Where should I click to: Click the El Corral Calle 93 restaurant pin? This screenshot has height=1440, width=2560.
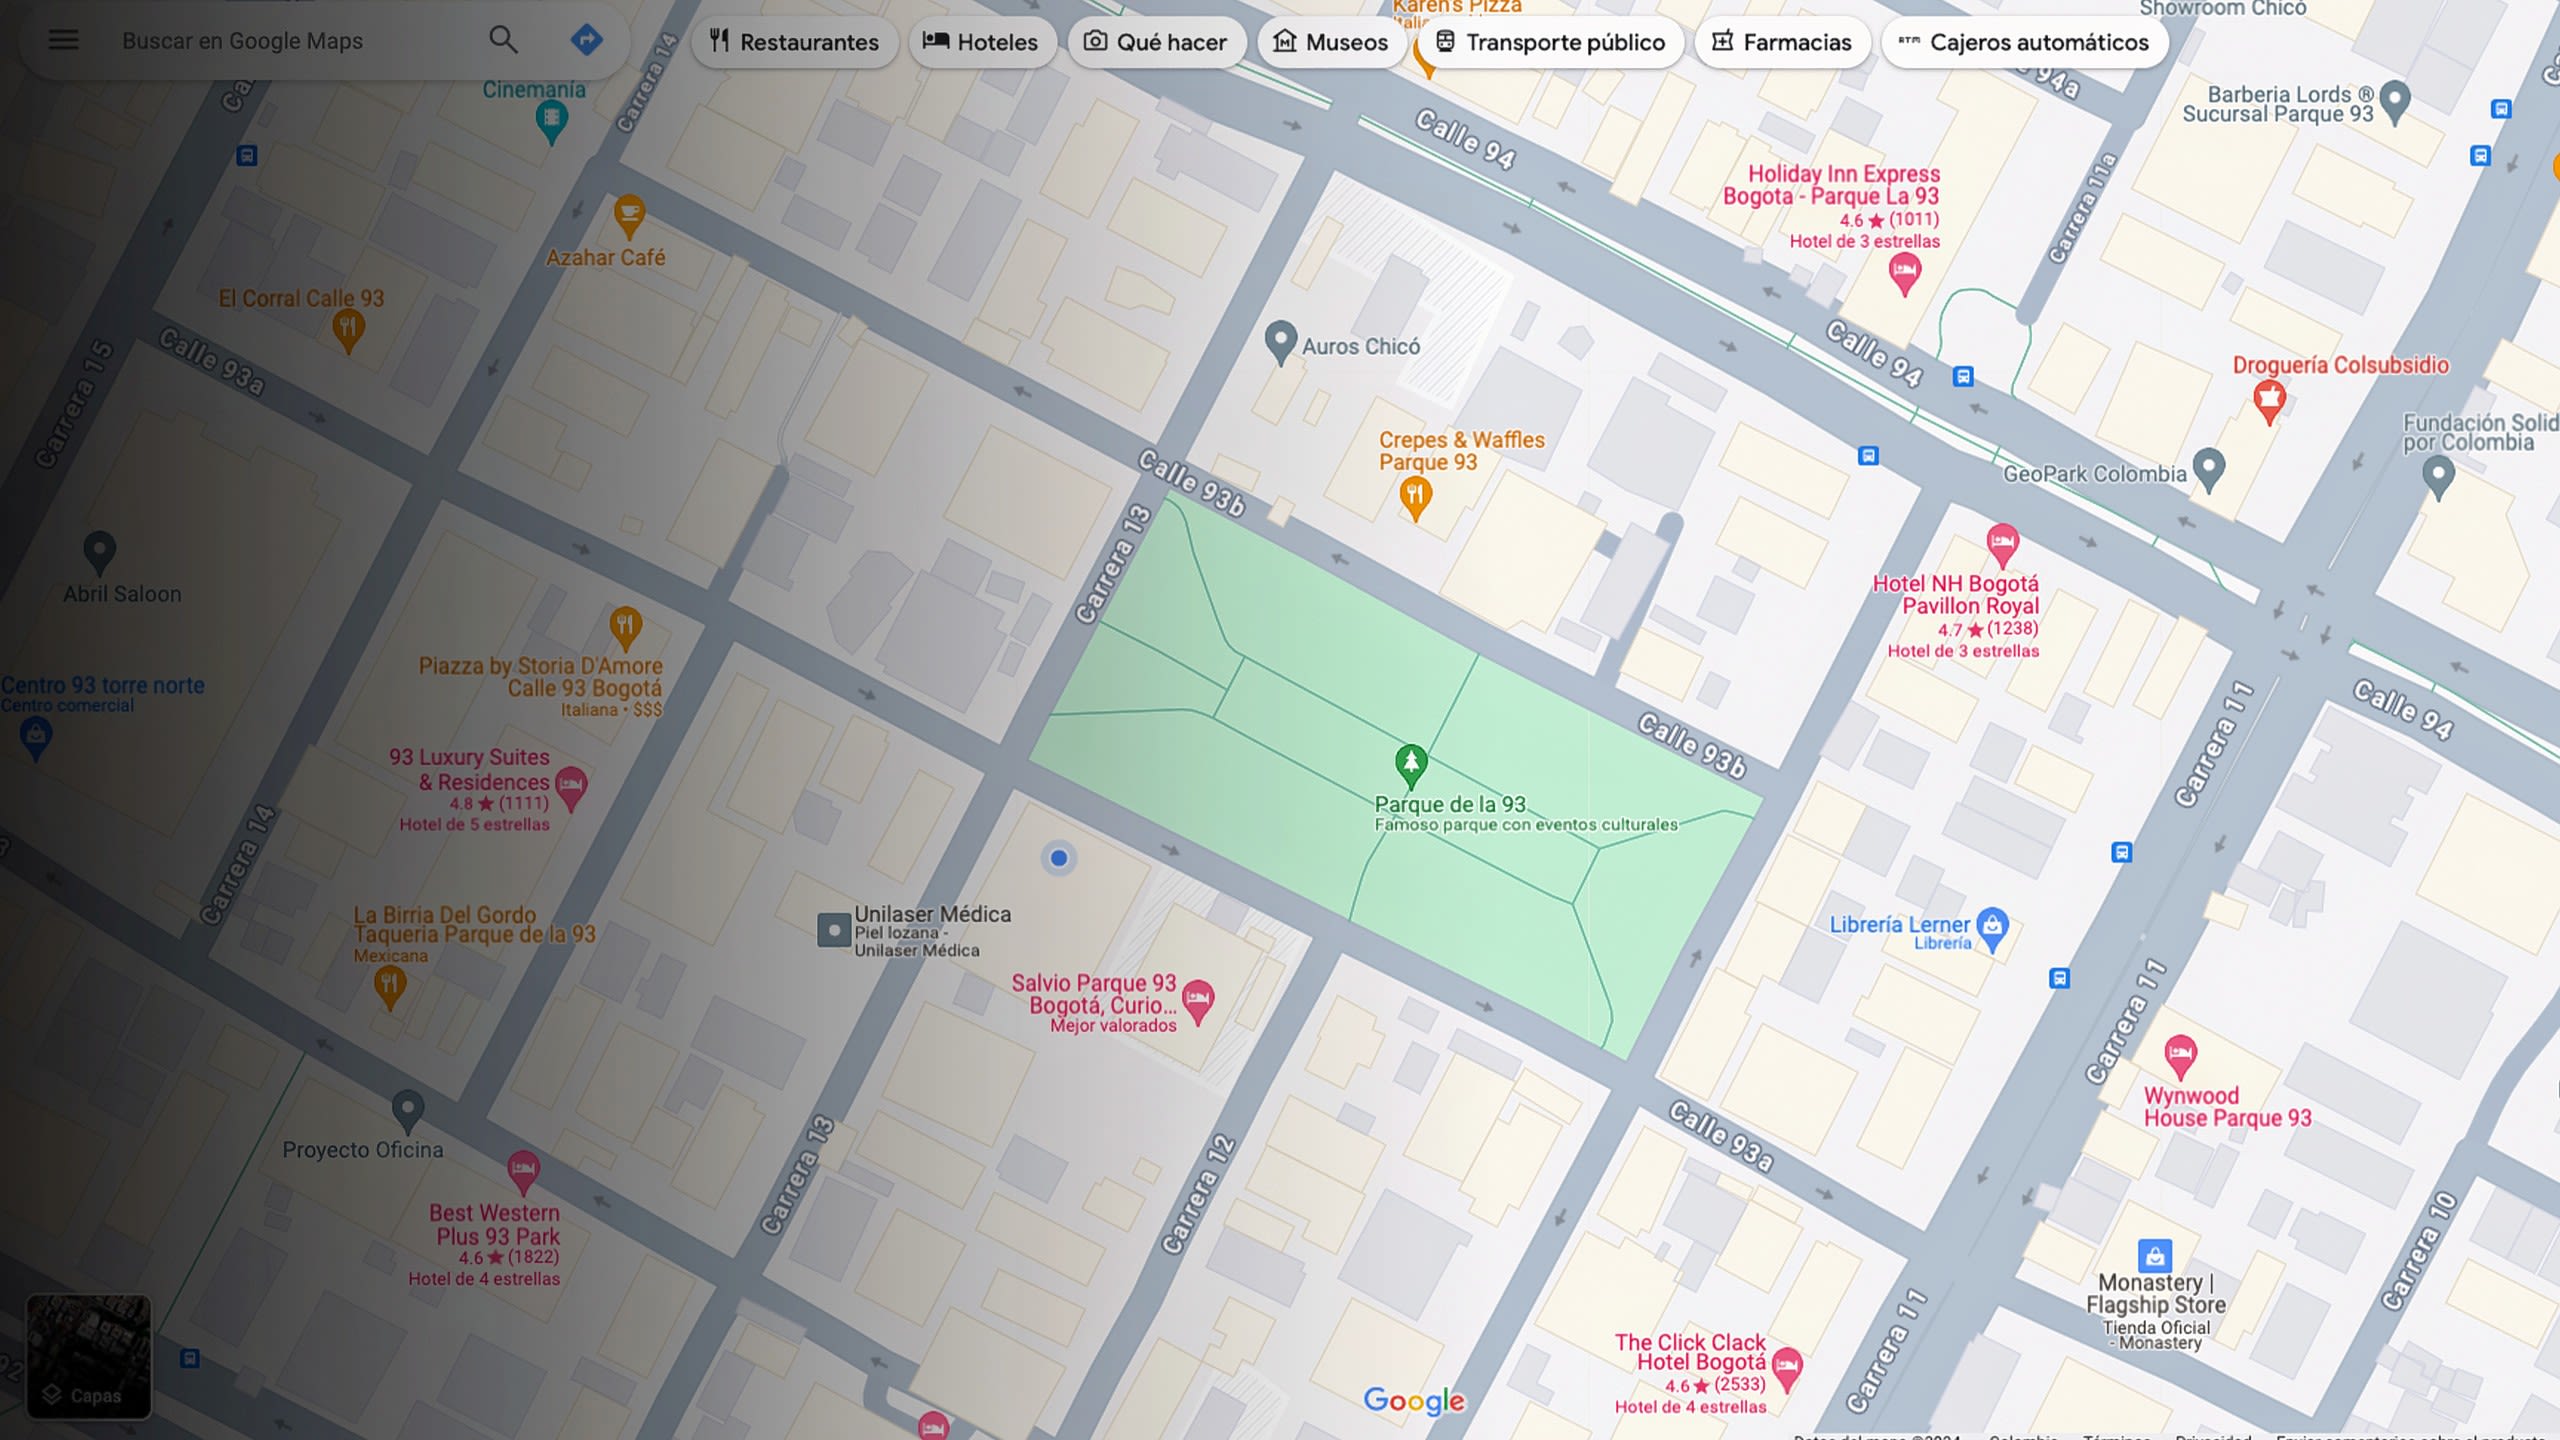[348, 330]
